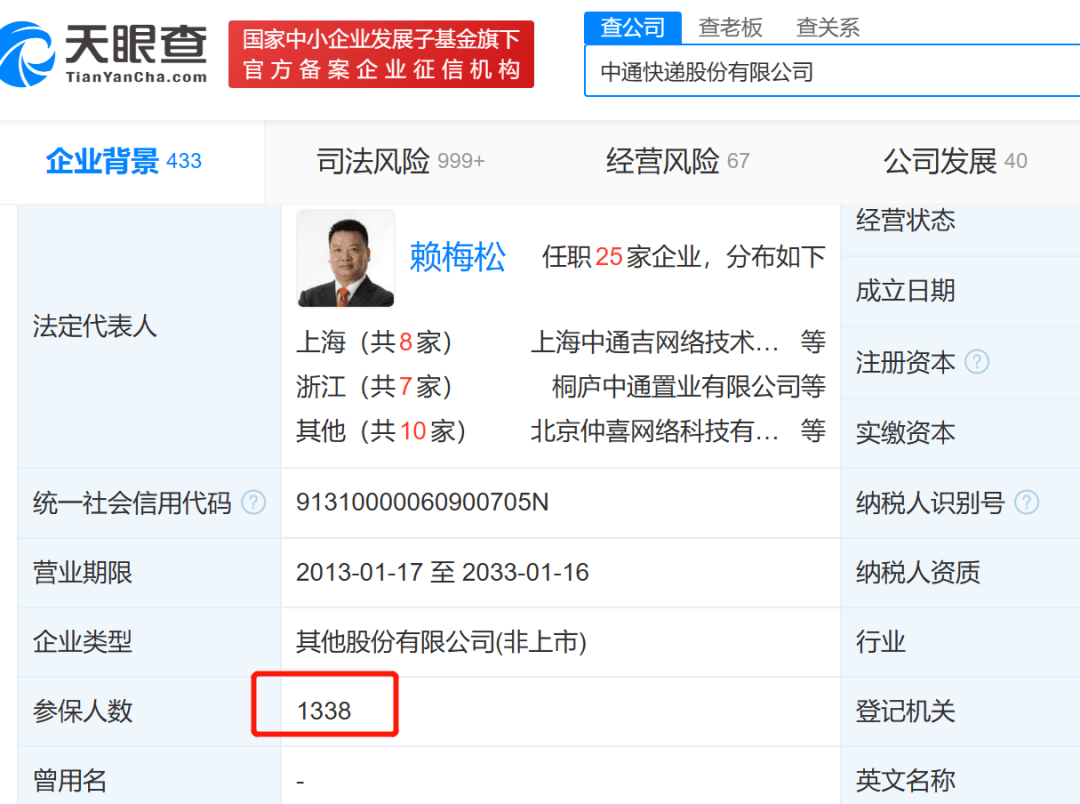Click the 赖梅松 profile photo
The image size is (1080, 804).
[x=345, y=258]
